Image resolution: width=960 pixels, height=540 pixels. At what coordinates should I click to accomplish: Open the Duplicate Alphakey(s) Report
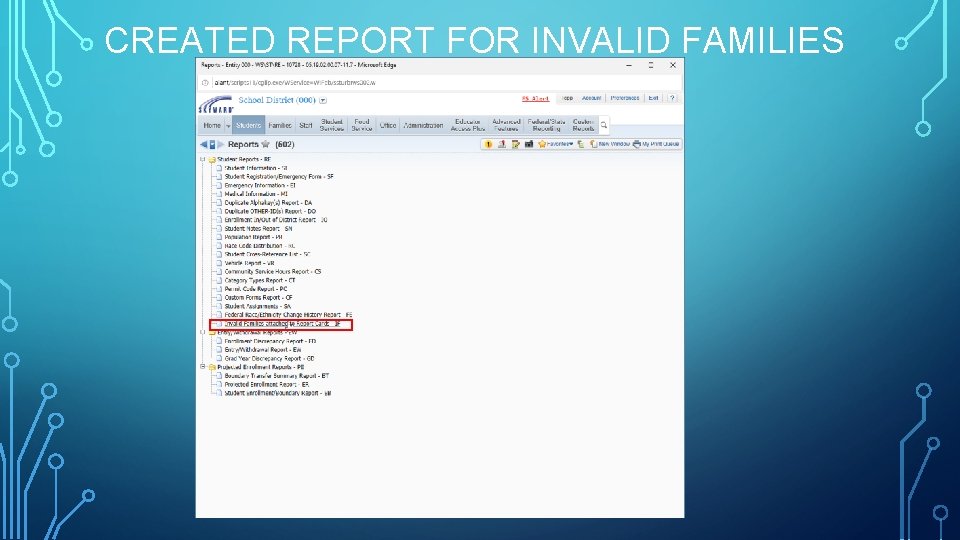point(268,203)
